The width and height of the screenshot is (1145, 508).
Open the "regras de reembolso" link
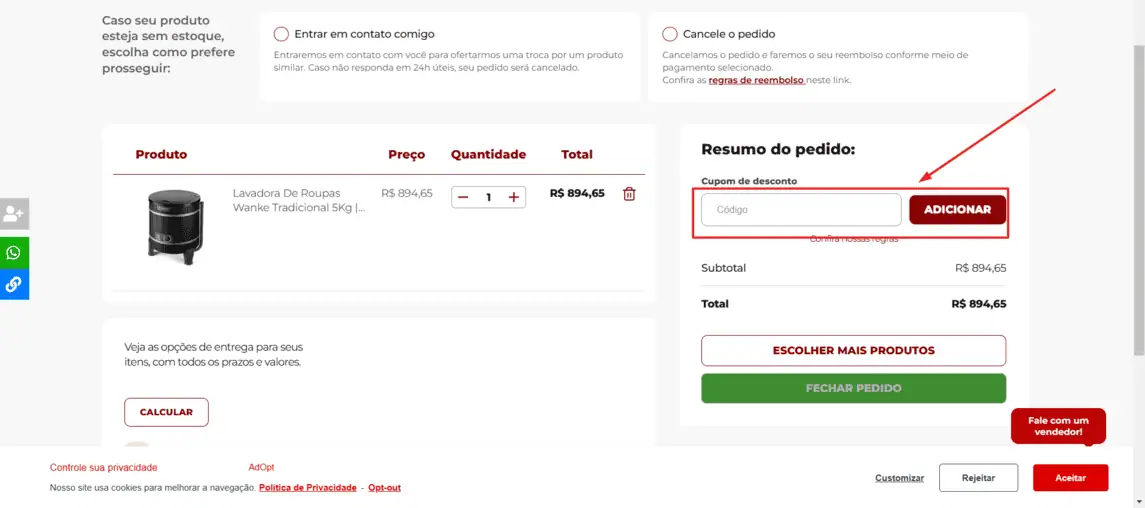click(x=756, y=80)
